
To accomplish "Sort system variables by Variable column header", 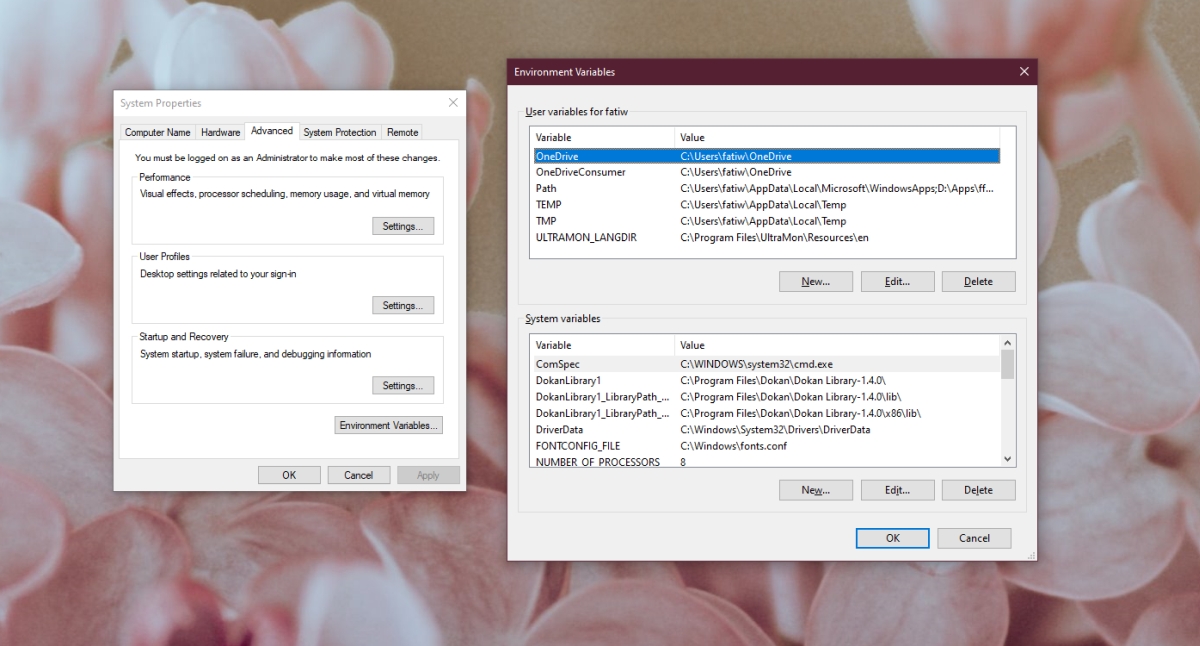I will click(603, 345).
